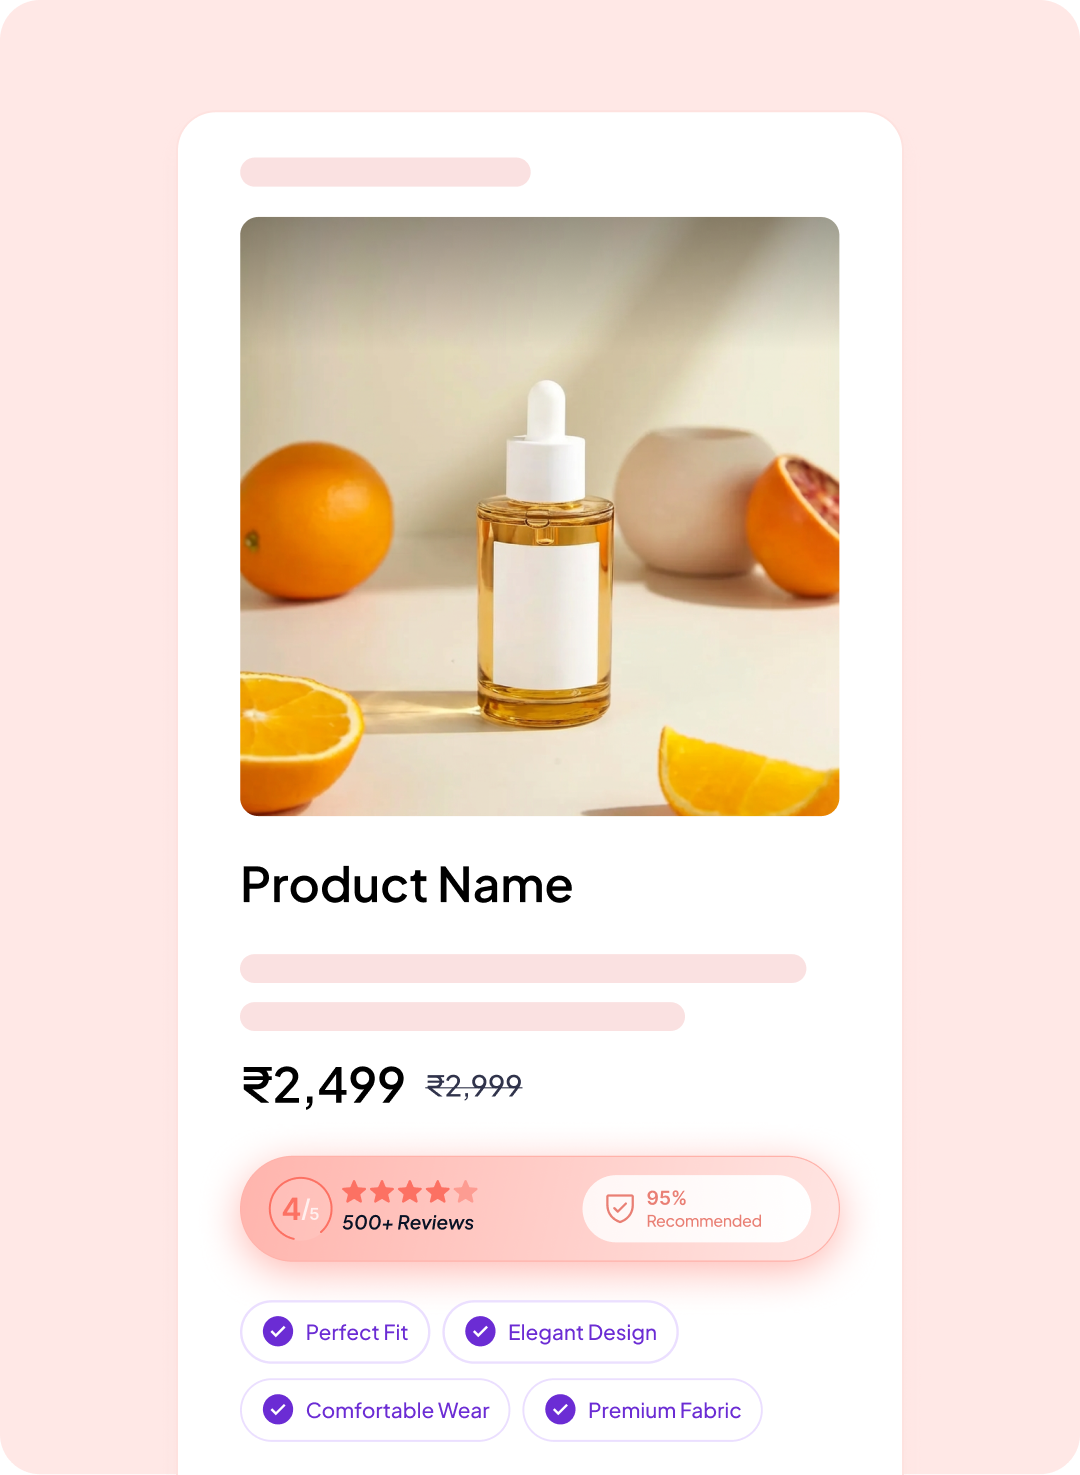This screenshot has height=1475, width=1080.
Task: Click the Product Name heading
Action: [407, 885]
